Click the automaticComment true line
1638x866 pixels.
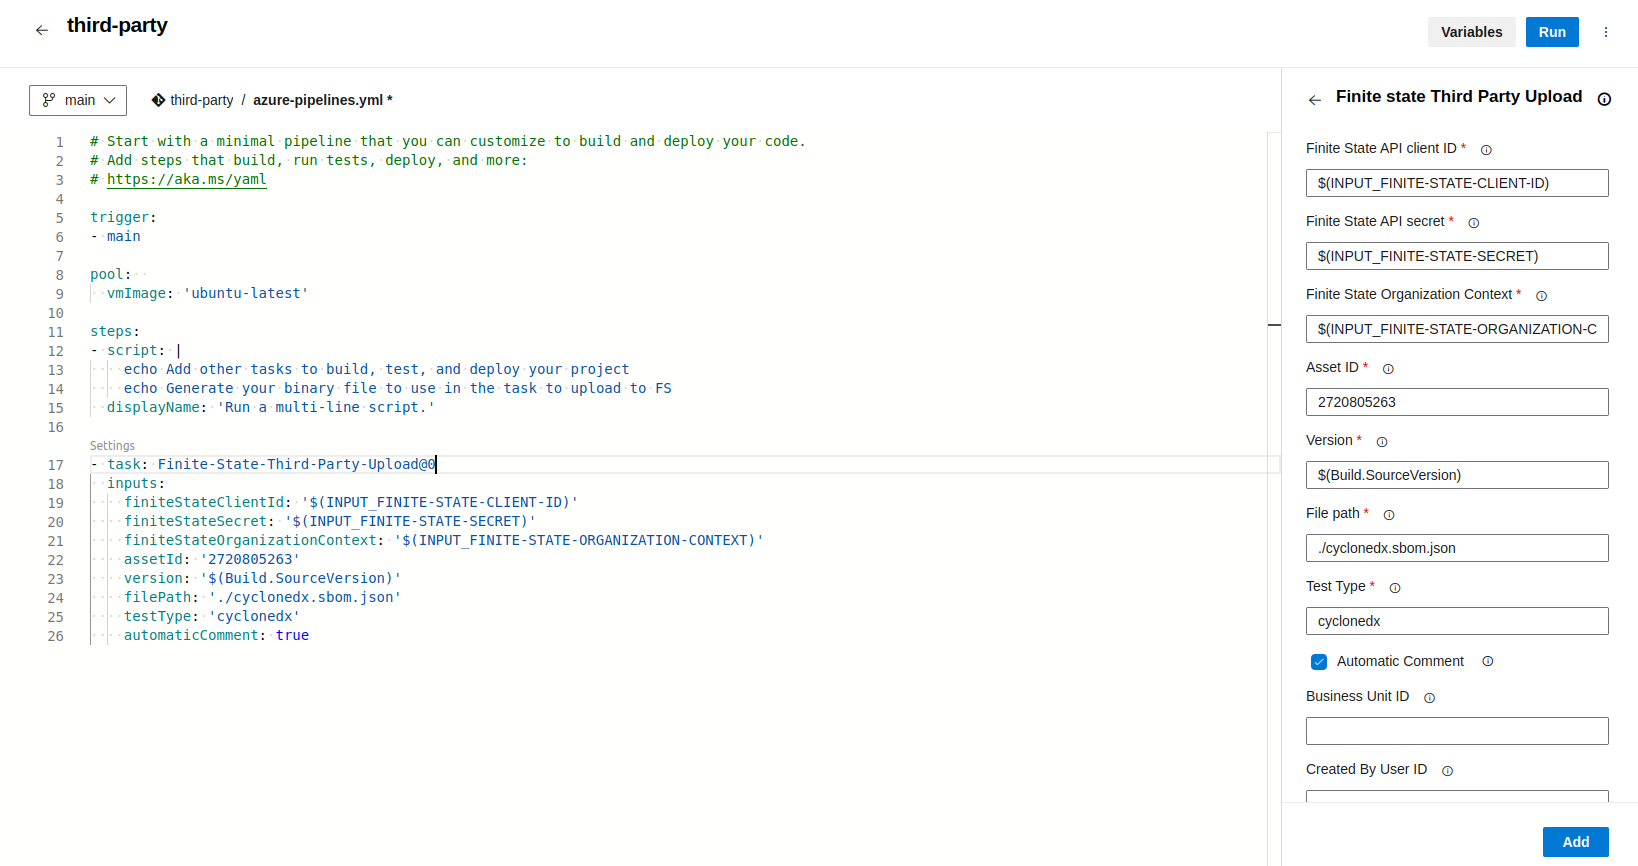pyautogui.click(x=216, y=635)
